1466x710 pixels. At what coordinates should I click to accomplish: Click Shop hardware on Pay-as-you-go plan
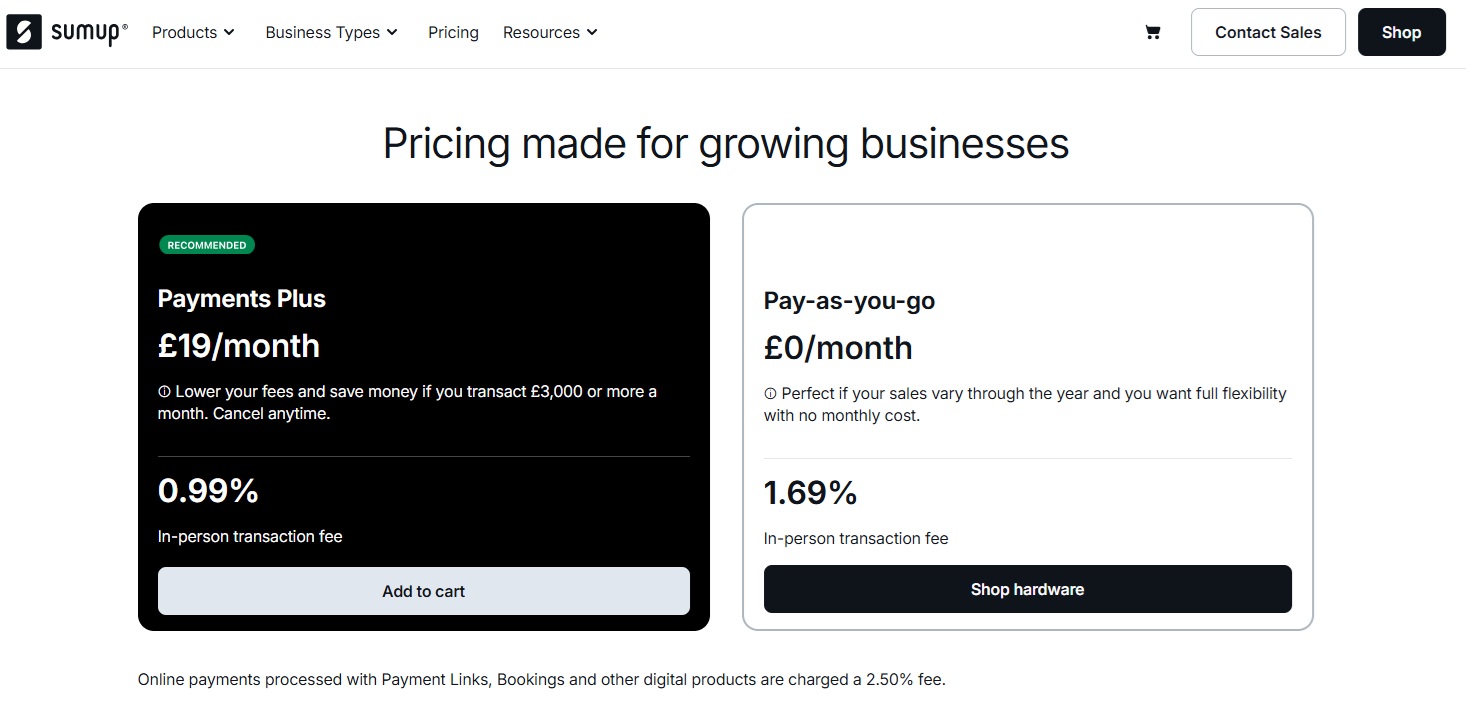1027,589
